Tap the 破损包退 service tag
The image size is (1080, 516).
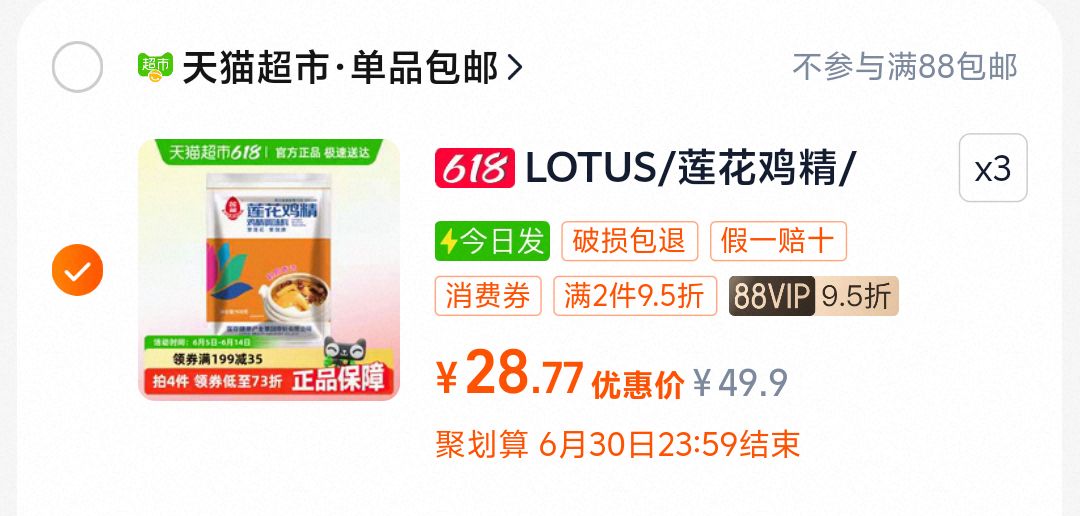tap(630, 241)
